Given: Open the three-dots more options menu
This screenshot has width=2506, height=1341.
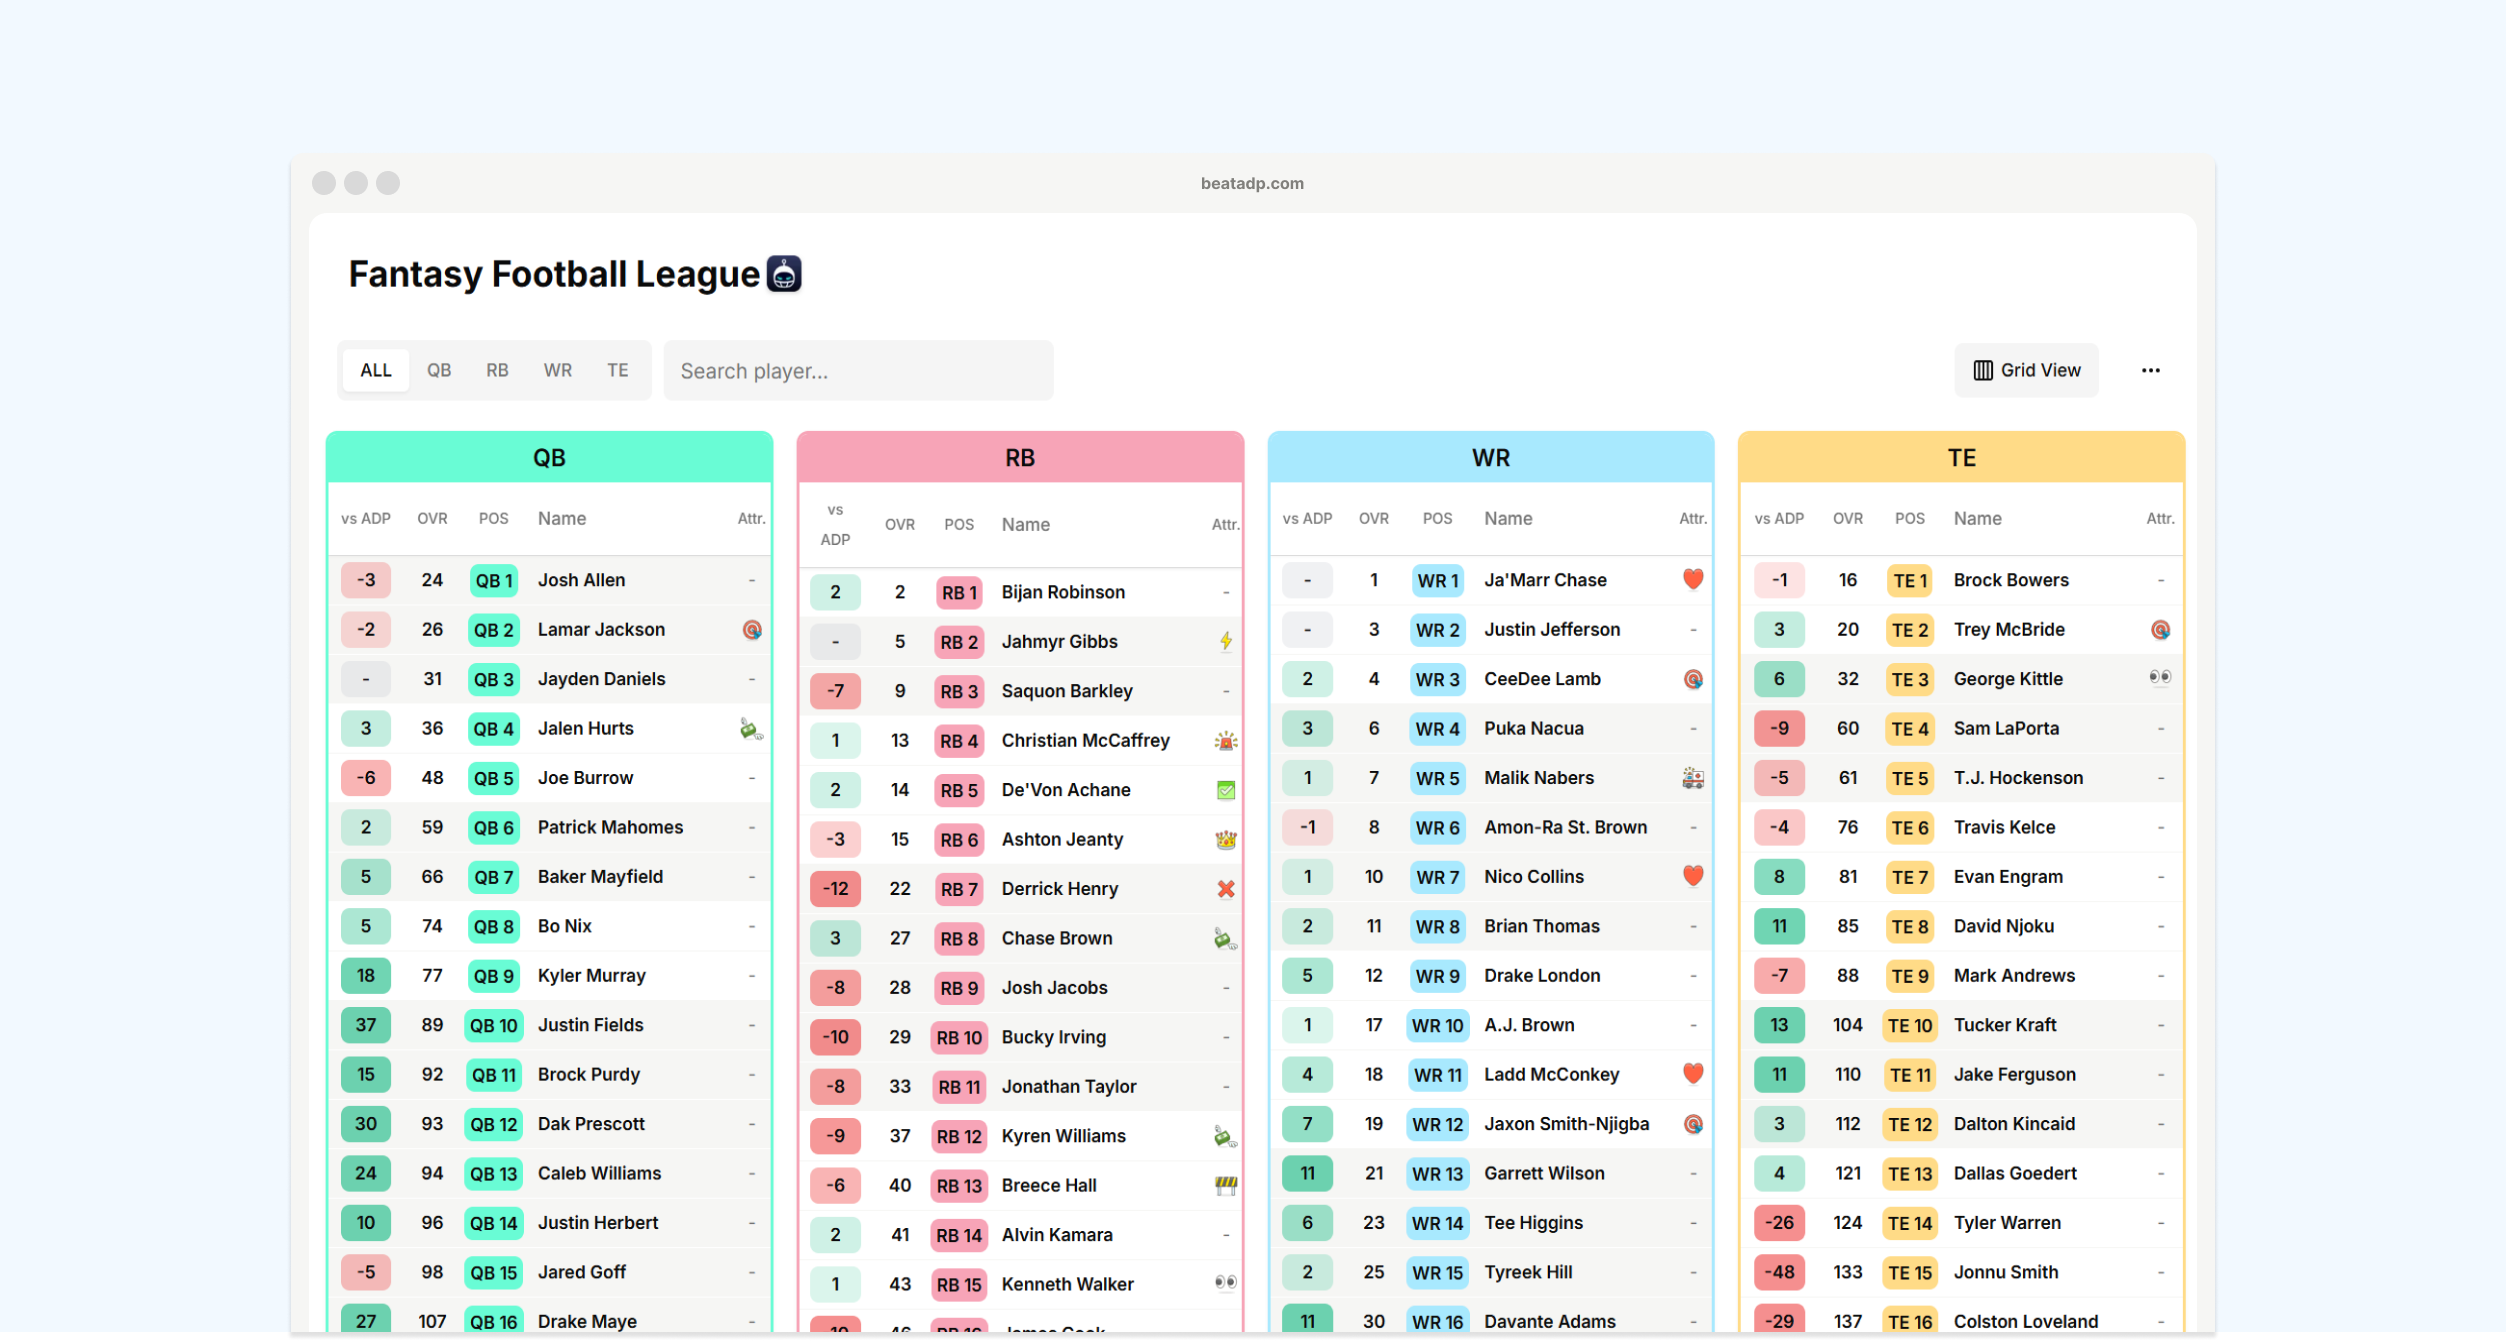Looking at the screenshot, I should click(x=2150, y=371).
